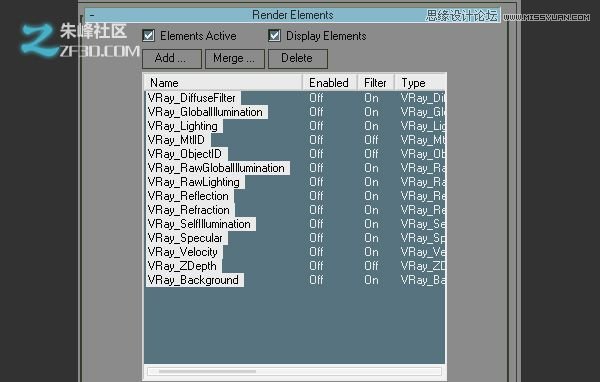Sort the list by Name column header
Viewport: 600px width, 382px height.
coord(223,83)
